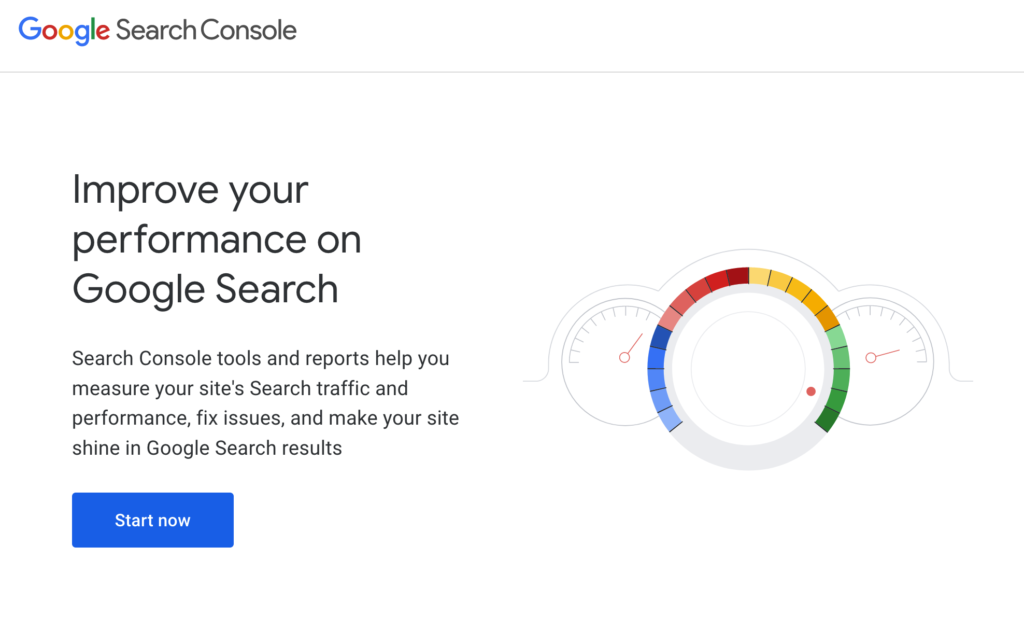1024x644 pixels.
Task: Click the grey bottom arc of dial
Action: 748,454
